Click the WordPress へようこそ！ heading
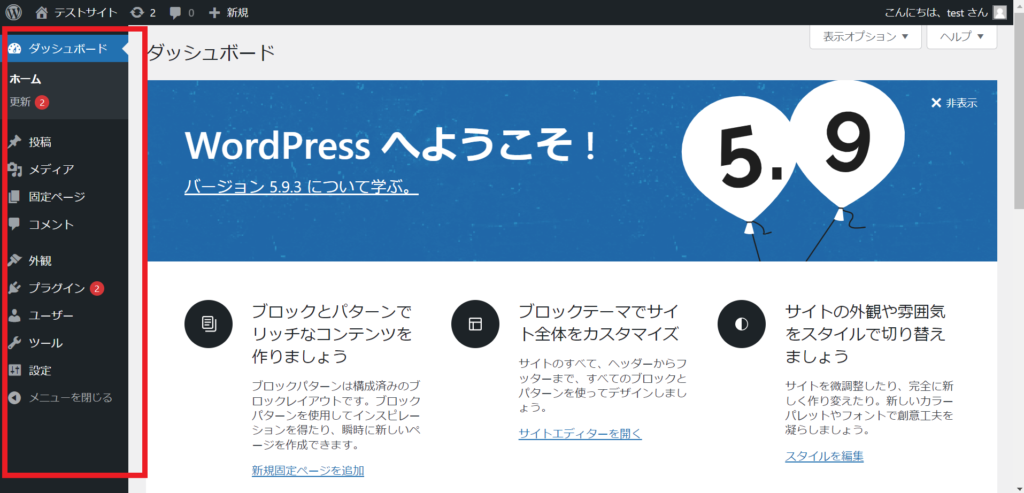The height and width of the screenshot is (493, 1024). (391, 146)
